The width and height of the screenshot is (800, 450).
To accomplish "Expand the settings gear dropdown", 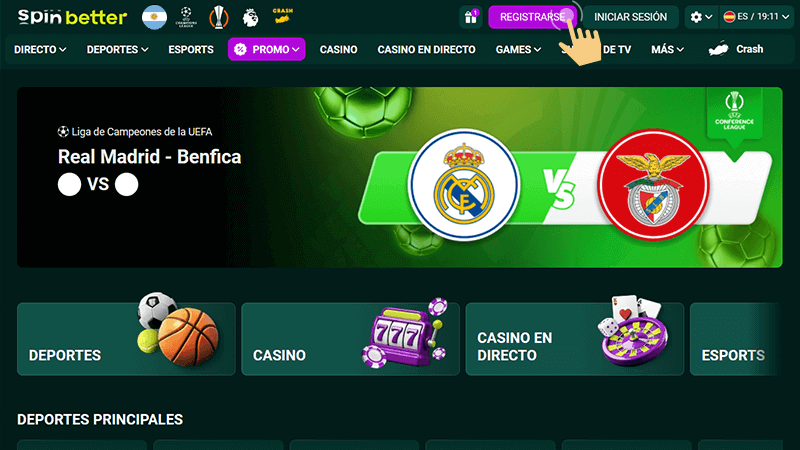I will click(701, 17).
